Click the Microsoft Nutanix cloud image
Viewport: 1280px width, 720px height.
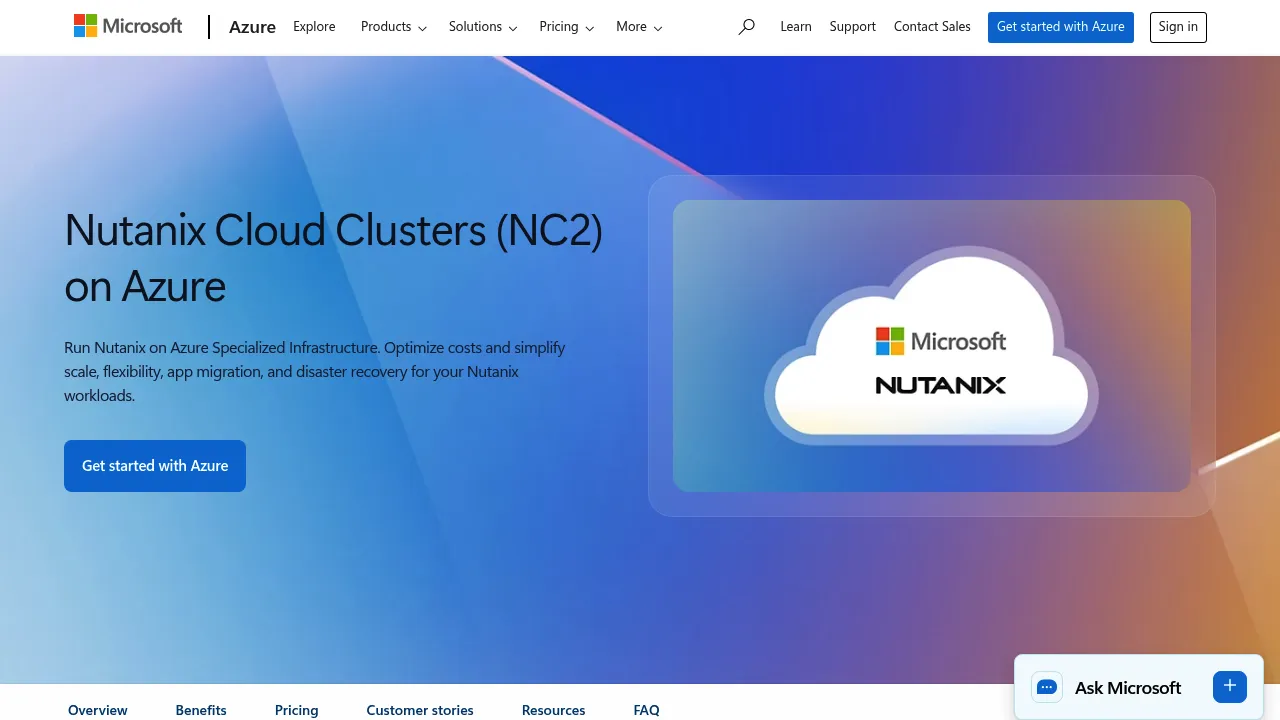[932, 346]
